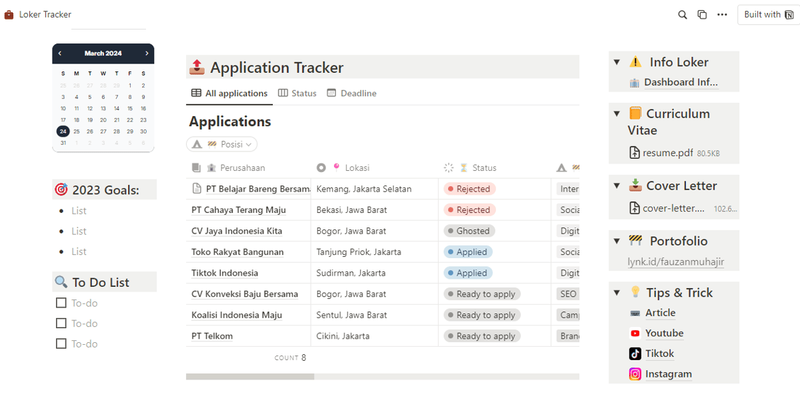The height and width of the screenshot is (401, 800).
Task: Go to next month in calendar
Action: click(147, 53)
